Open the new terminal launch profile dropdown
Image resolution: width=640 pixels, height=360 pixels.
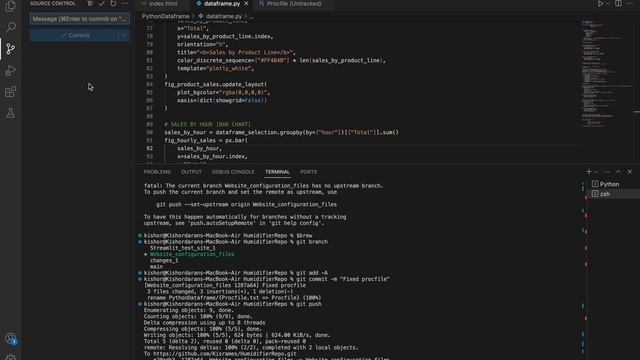(596, 172)
